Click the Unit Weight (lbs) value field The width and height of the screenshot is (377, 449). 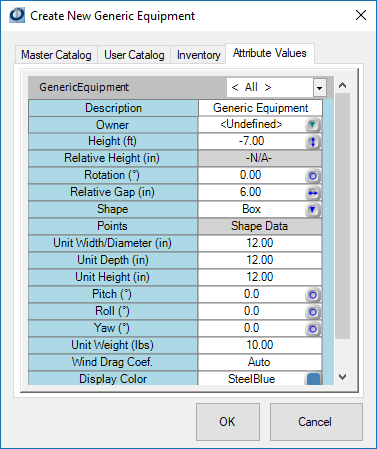click(x=260, y=345)
